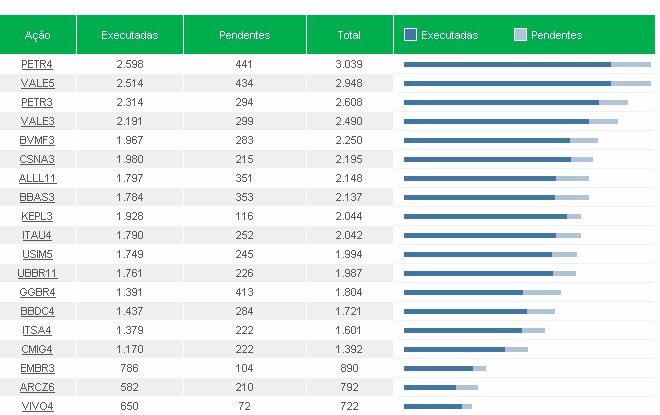Viewport: 660px width, 415px height.
Task: Select ALLL11 pending value 351
Action: [x=244, y=178]
